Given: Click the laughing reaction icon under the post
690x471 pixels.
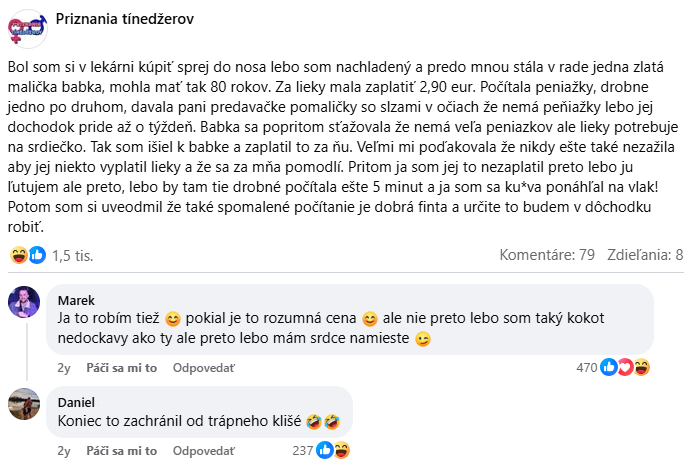Looking at the screenshot, I should tap(19, 255).
